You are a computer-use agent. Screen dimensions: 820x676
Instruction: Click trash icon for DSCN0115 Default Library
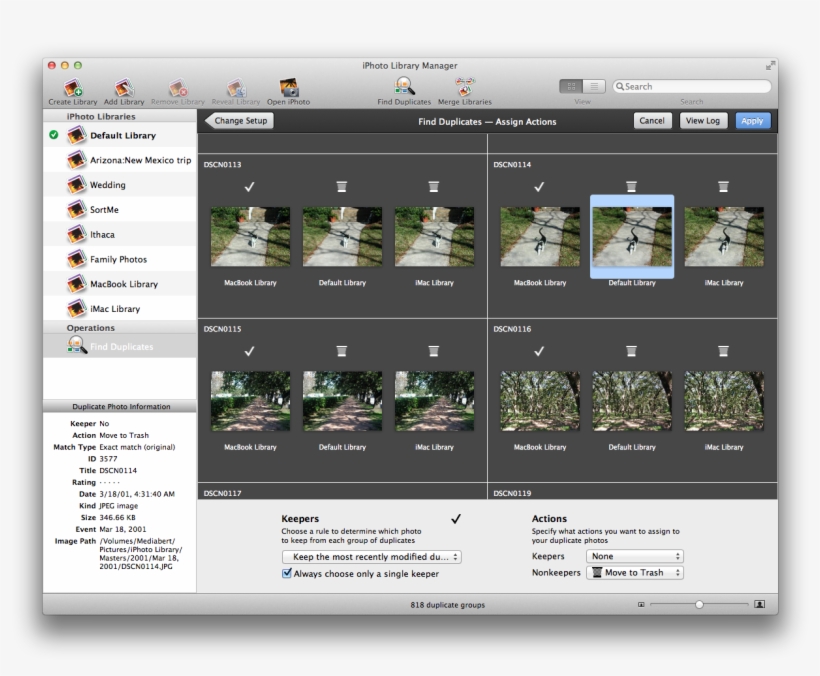pos(341,351)
